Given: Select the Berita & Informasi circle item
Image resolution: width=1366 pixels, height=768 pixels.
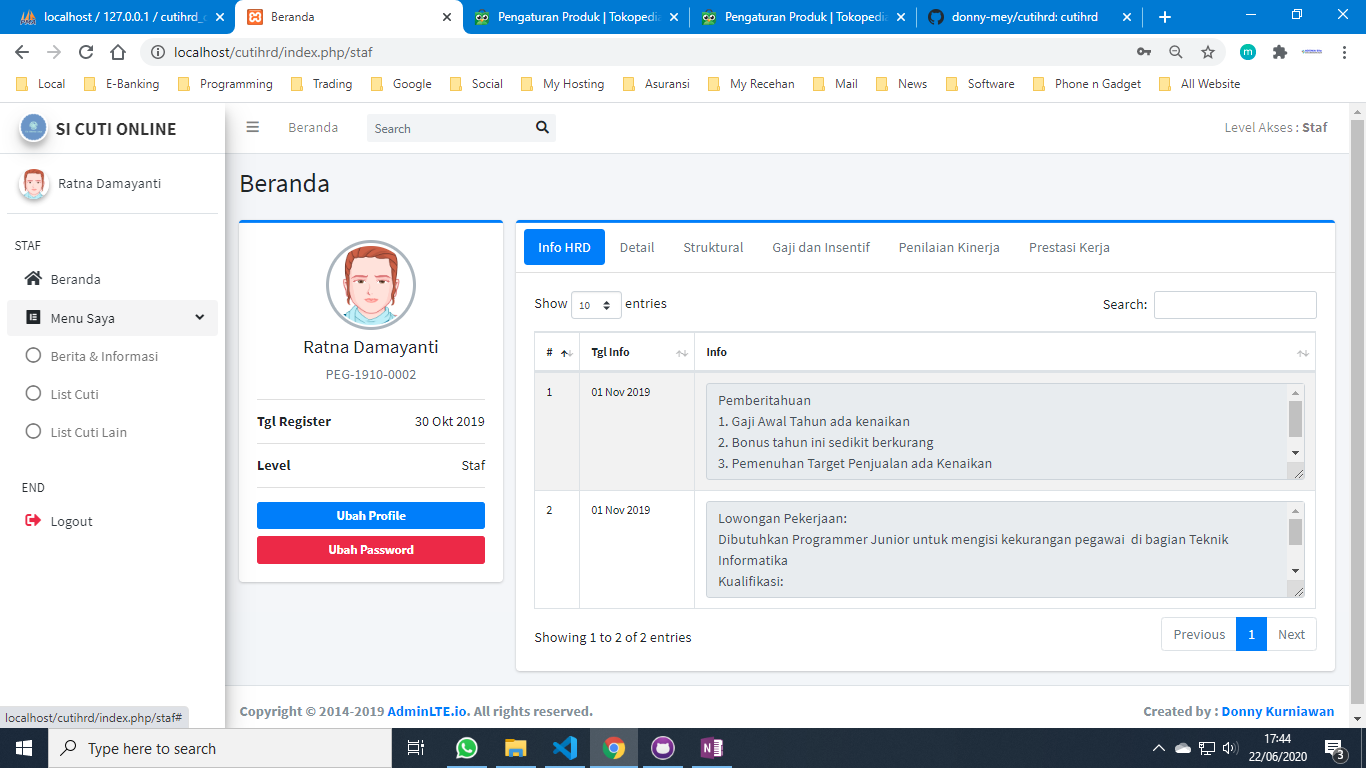Looking at the screenshot, I should pyautogui.click(x=33, y=356).
